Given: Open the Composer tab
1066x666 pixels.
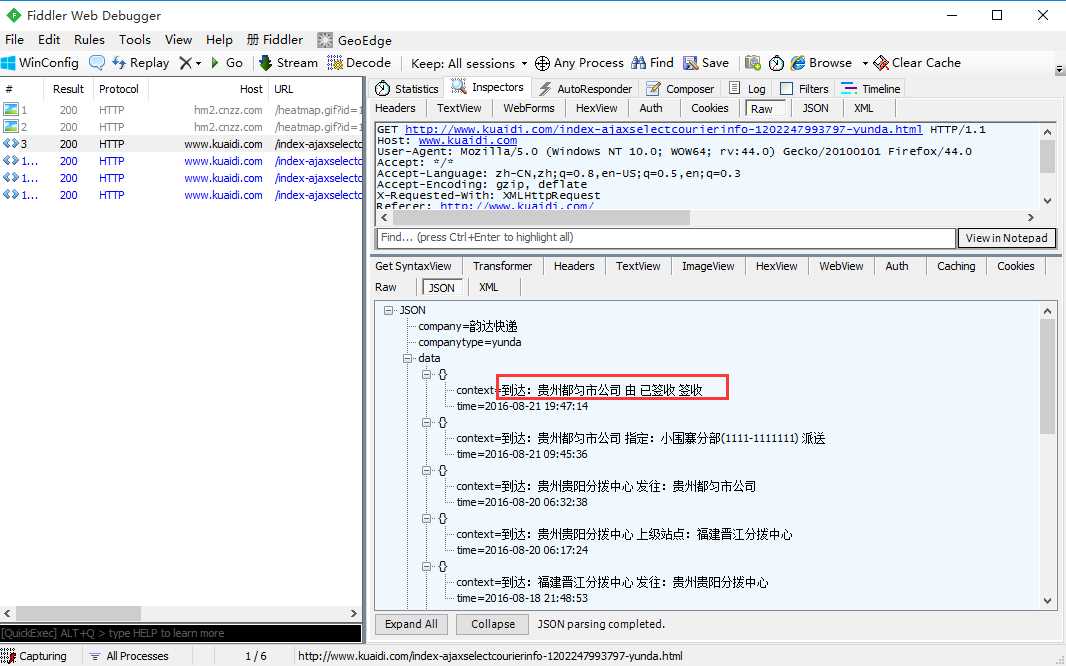Looking at the screenshot, I should (681, 88).
